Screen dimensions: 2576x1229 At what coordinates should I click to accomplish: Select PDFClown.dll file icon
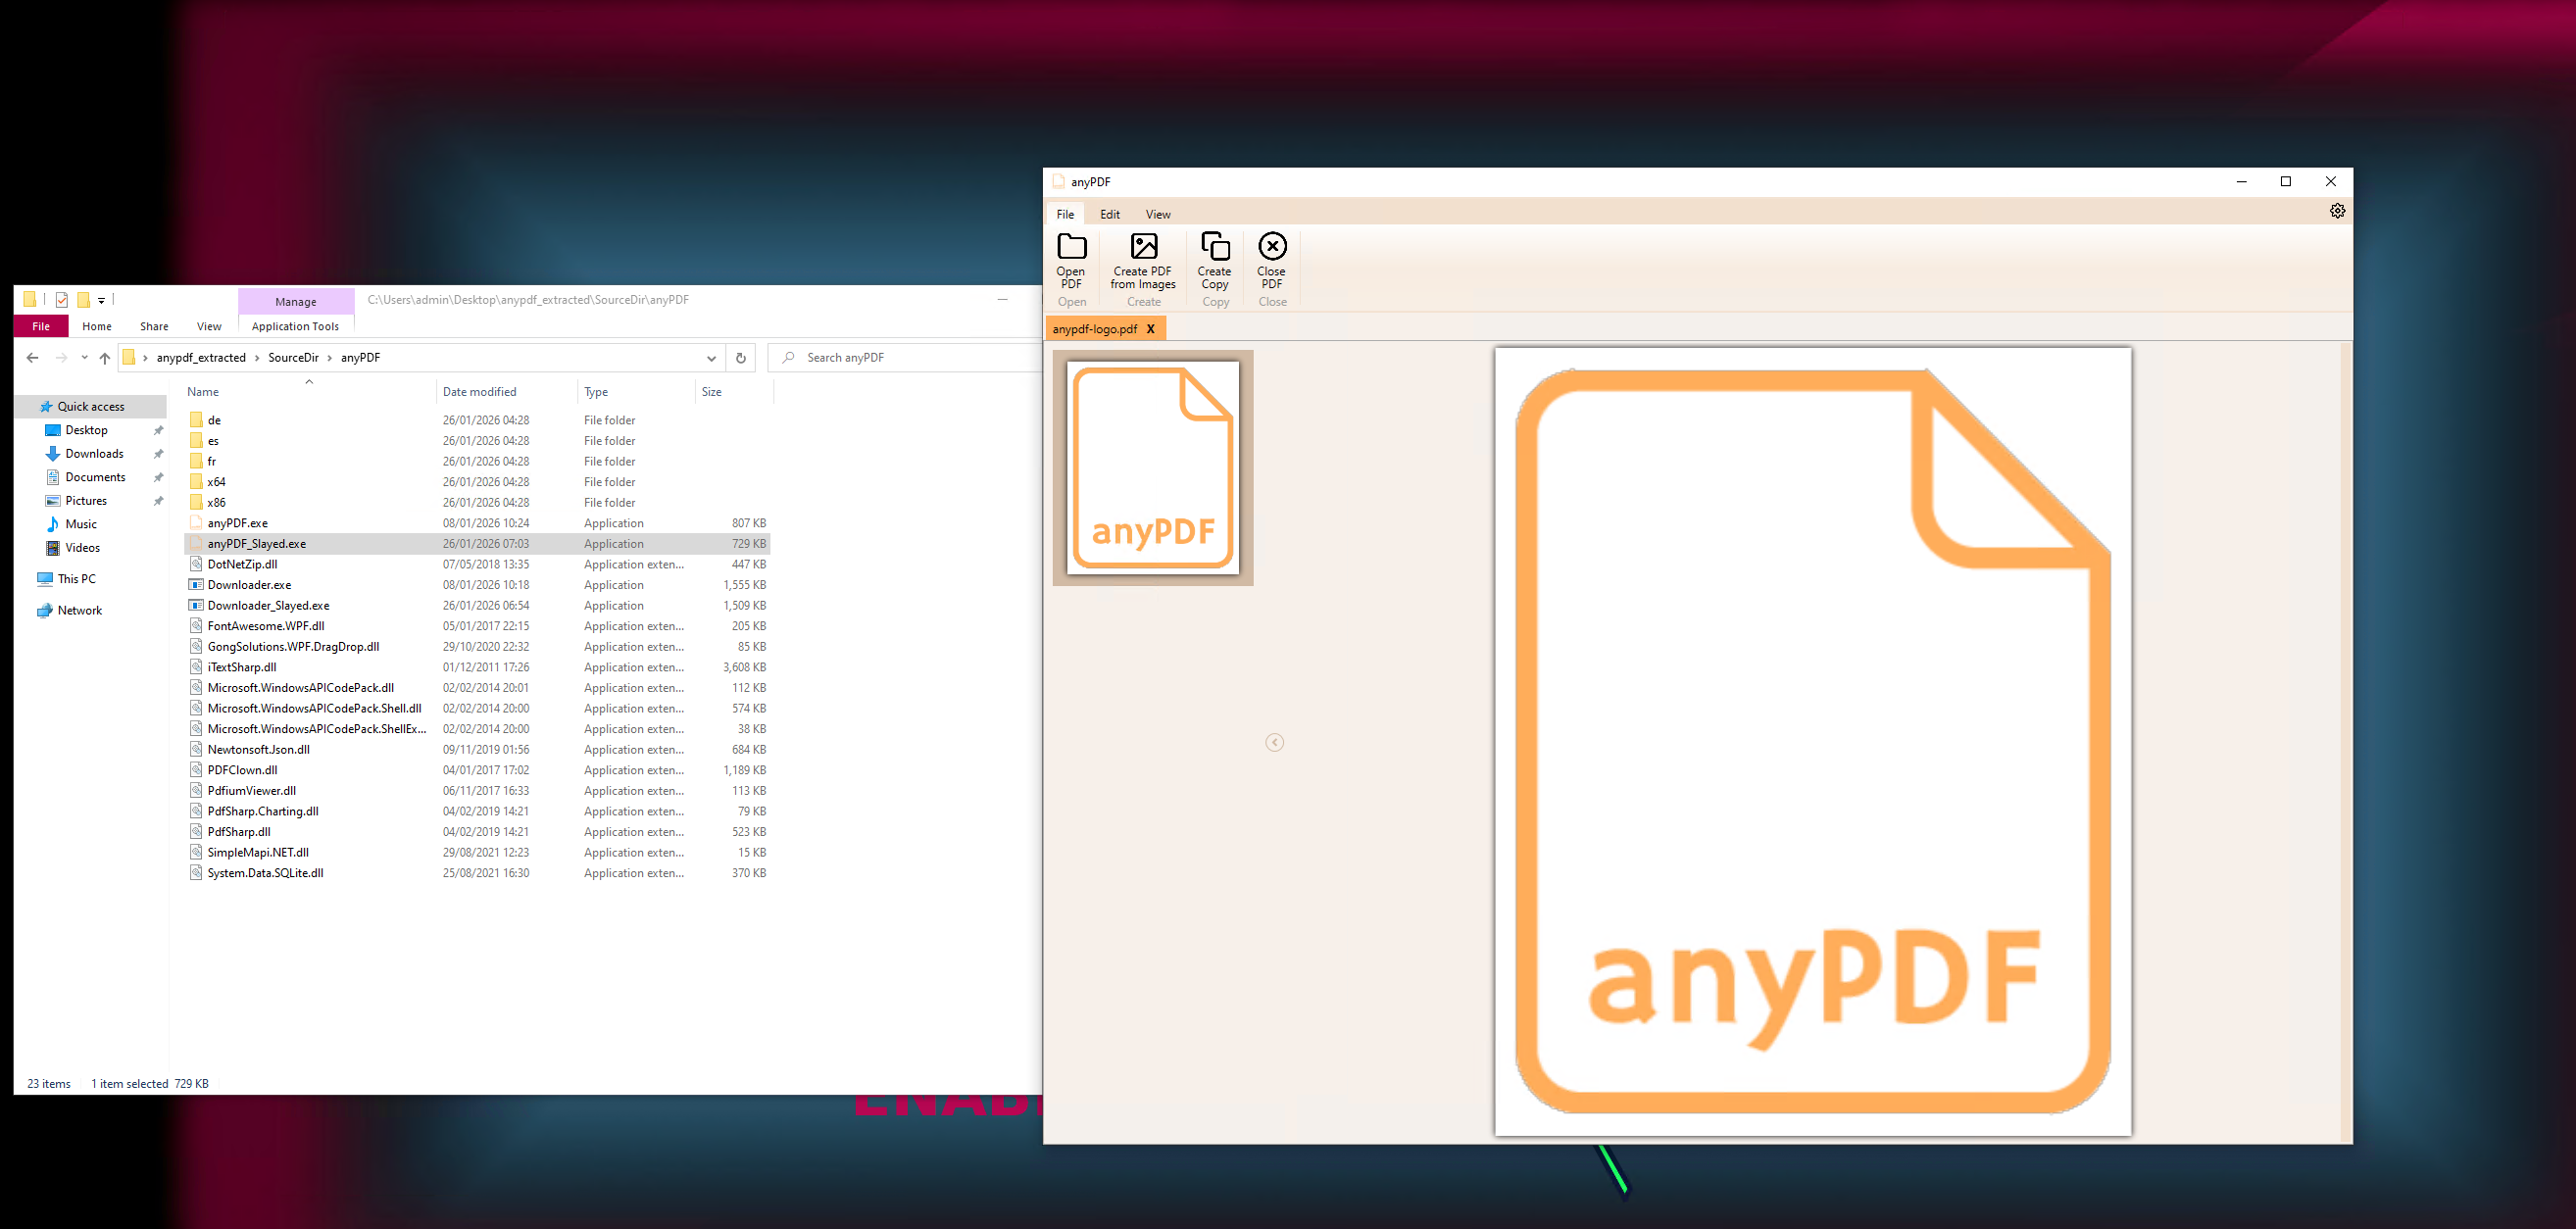pyautogui.click(x=196, y=770)
